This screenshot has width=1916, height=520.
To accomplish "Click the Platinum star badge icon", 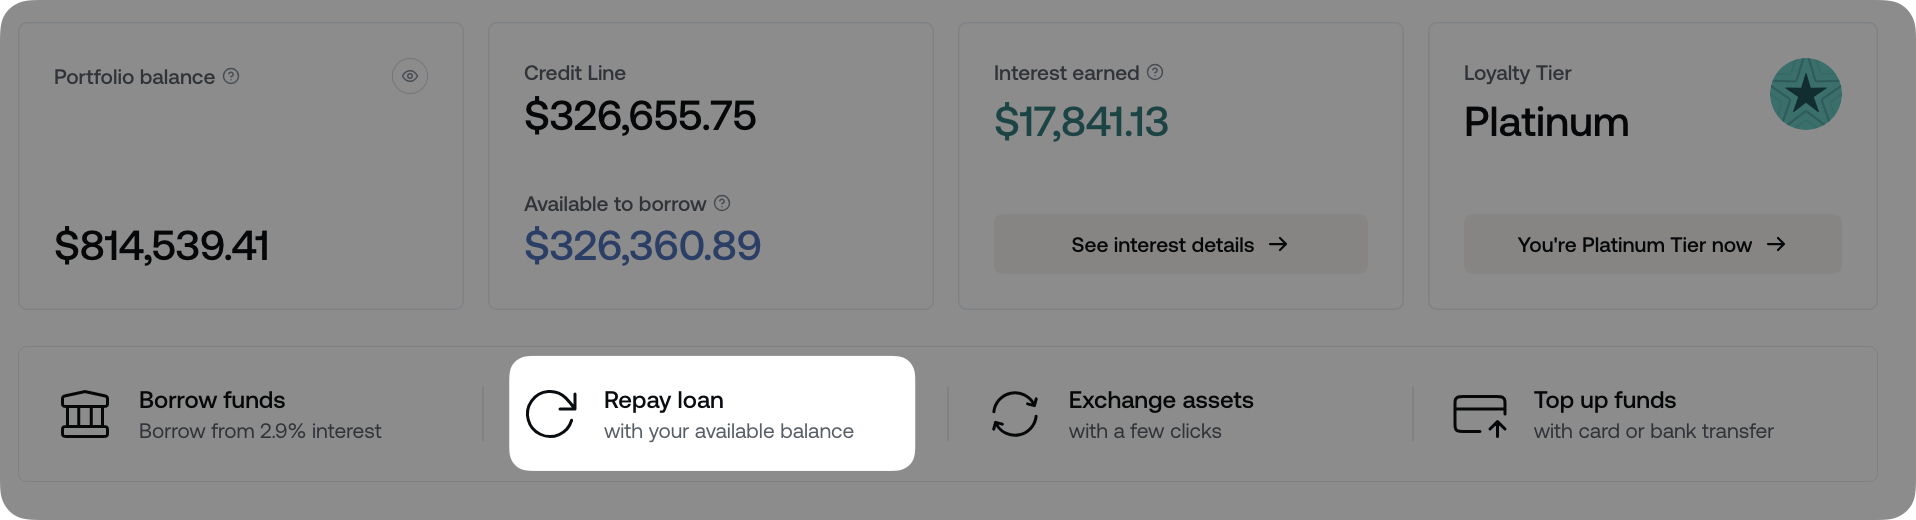I will (x=1805, y=94).
